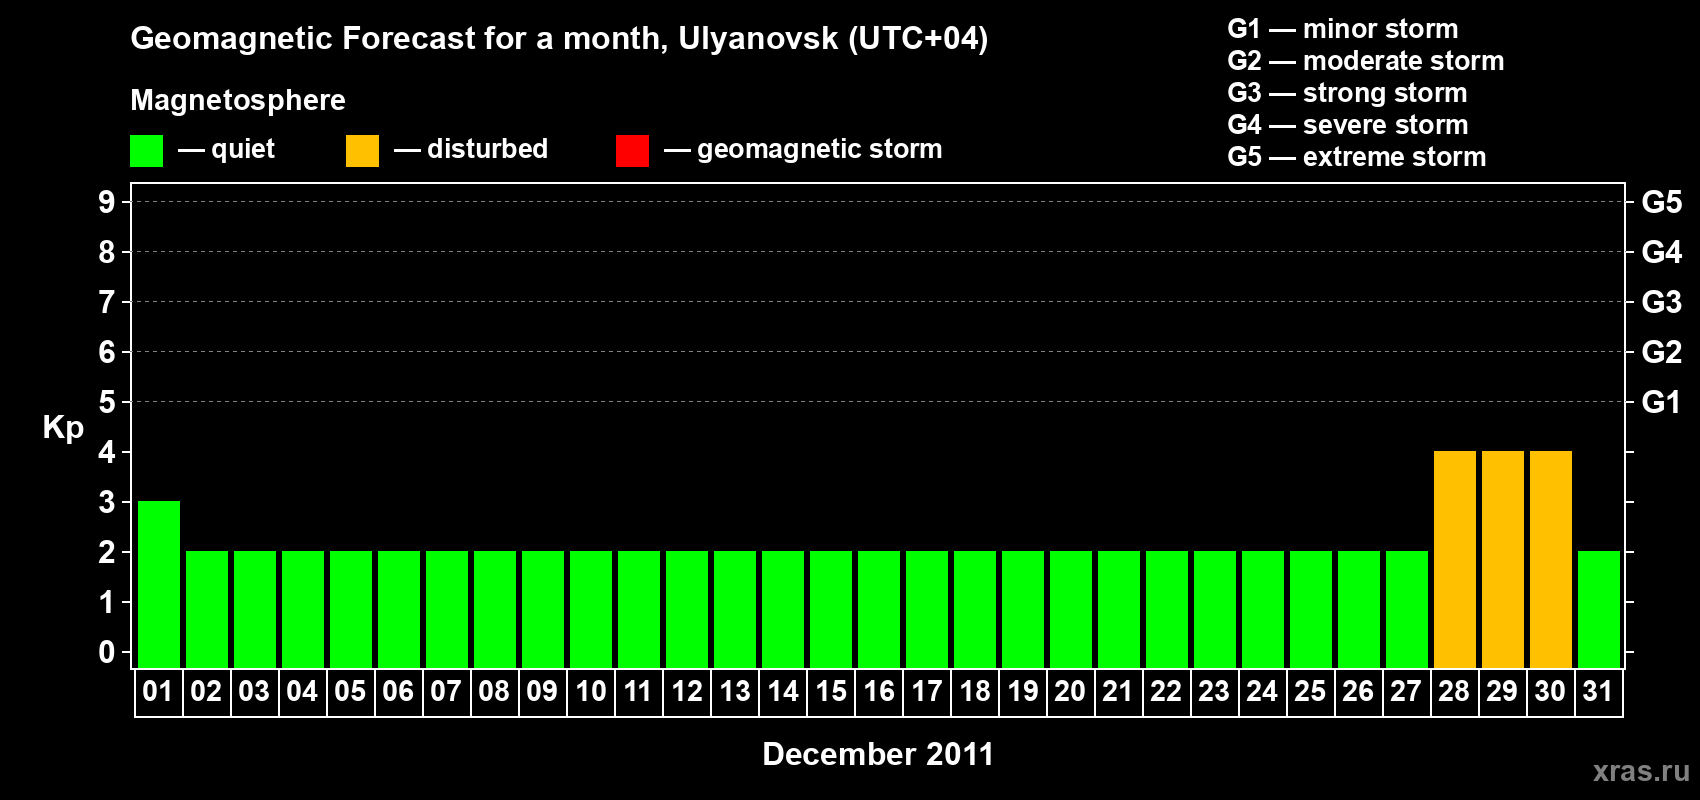Image resolution: width=1700 pixels, height=800 pixels.
Task: Click the green bar for day 31
Action: coord(1599,609)
